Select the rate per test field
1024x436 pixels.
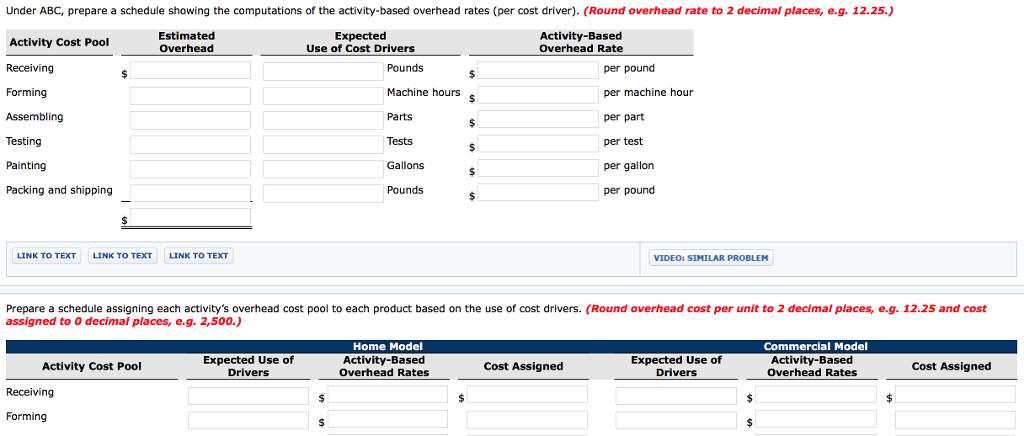pyautogui.click(x=537, y=144)
